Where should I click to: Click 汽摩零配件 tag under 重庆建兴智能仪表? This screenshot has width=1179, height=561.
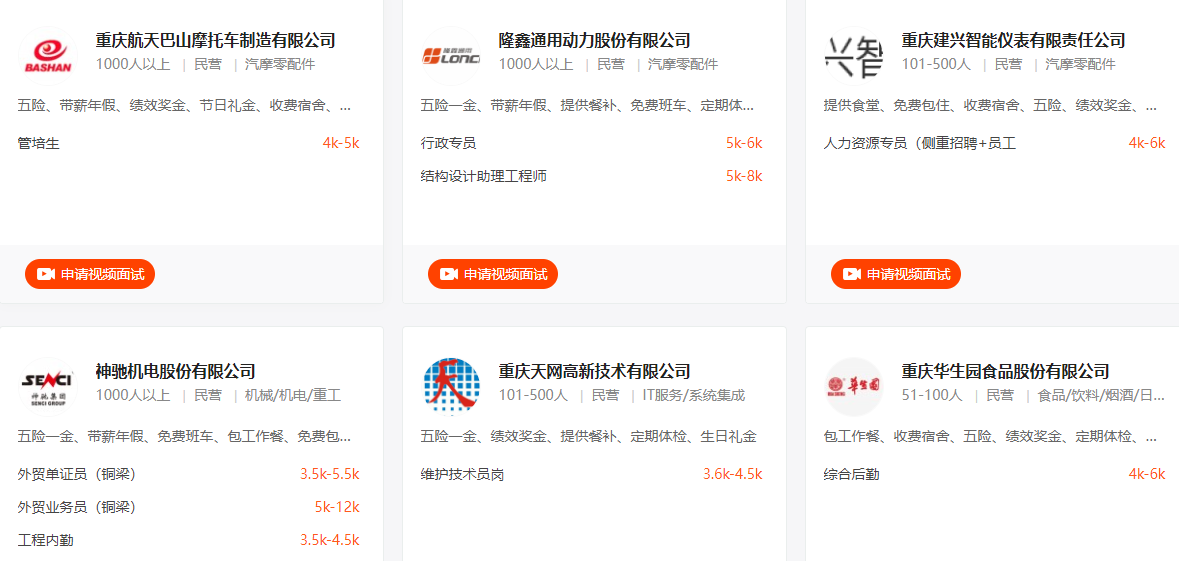[1080, 64]
